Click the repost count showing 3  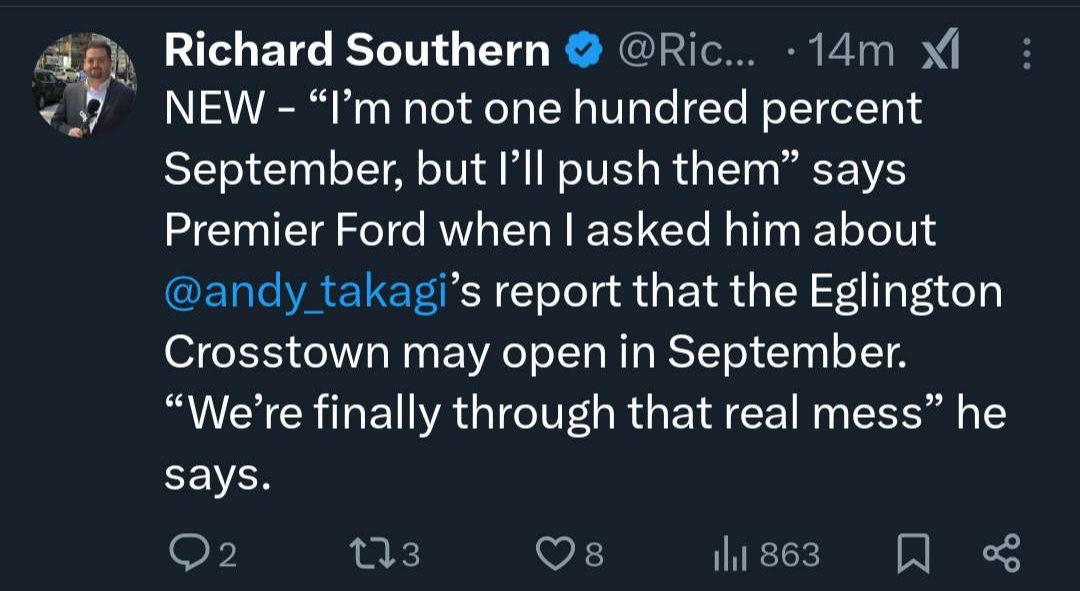411,555
